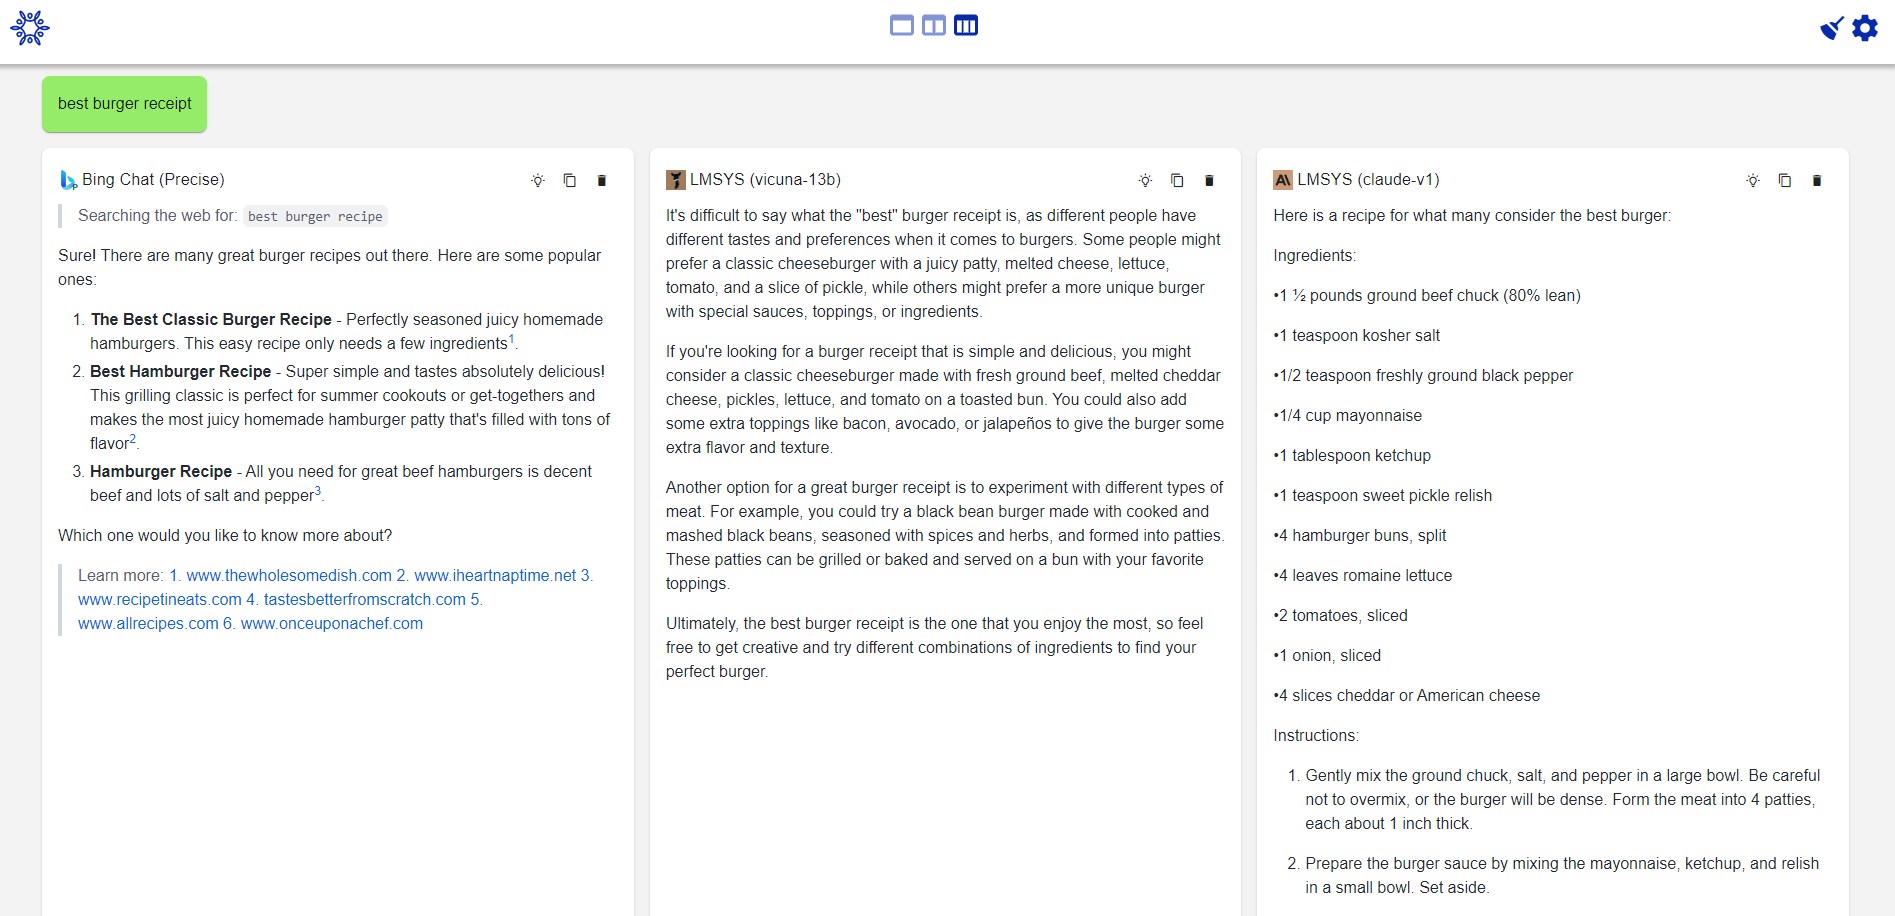Screen dimensions: 1895x916
Task: Click the '1 tablespoon ketchup' ingredient
Action: pyautogui.click(x=1352, y=455)
